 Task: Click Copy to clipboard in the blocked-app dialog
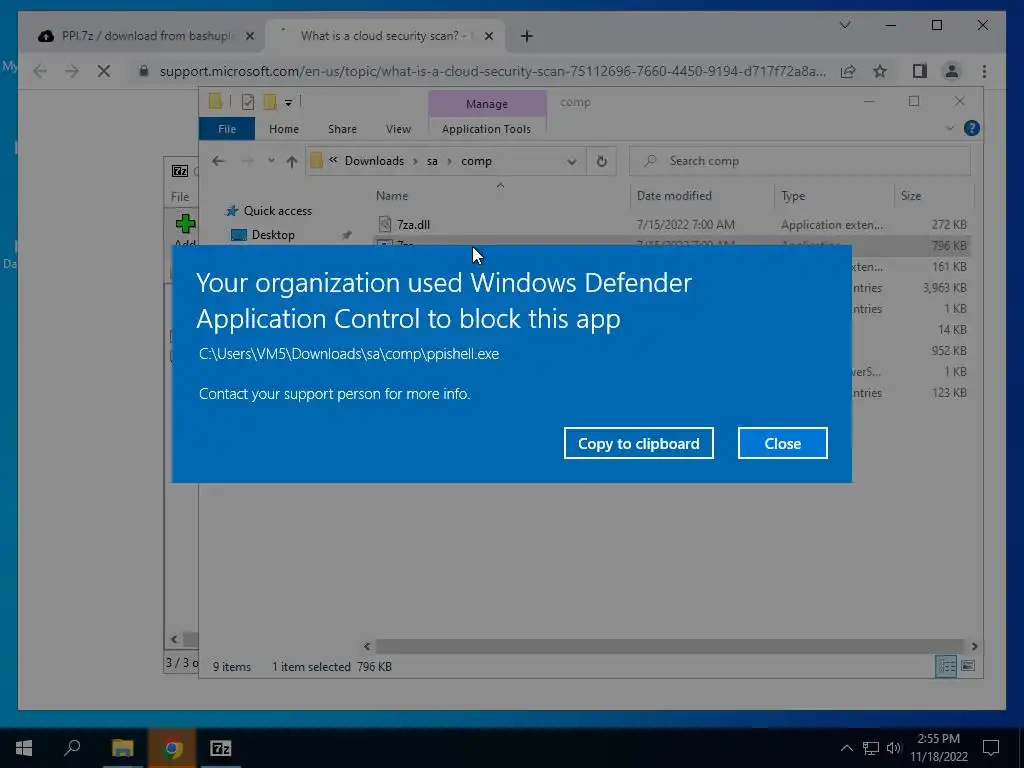click(638, 443)
